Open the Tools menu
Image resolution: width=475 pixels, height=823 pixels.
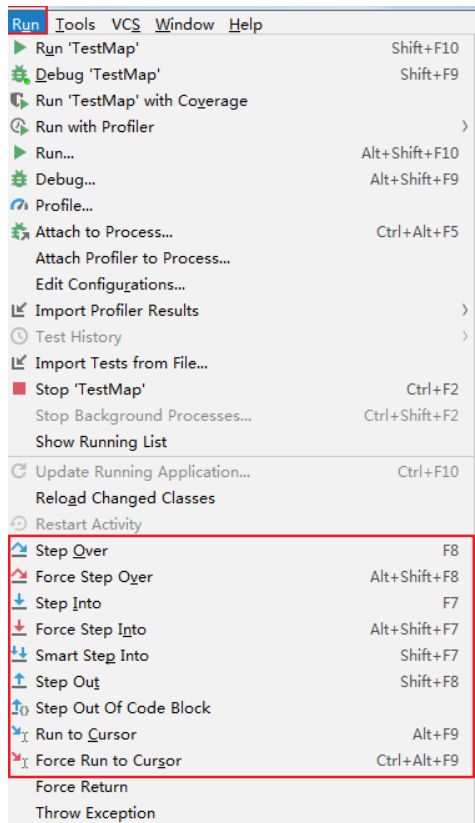pyautogui.click(x=75, y=24)
